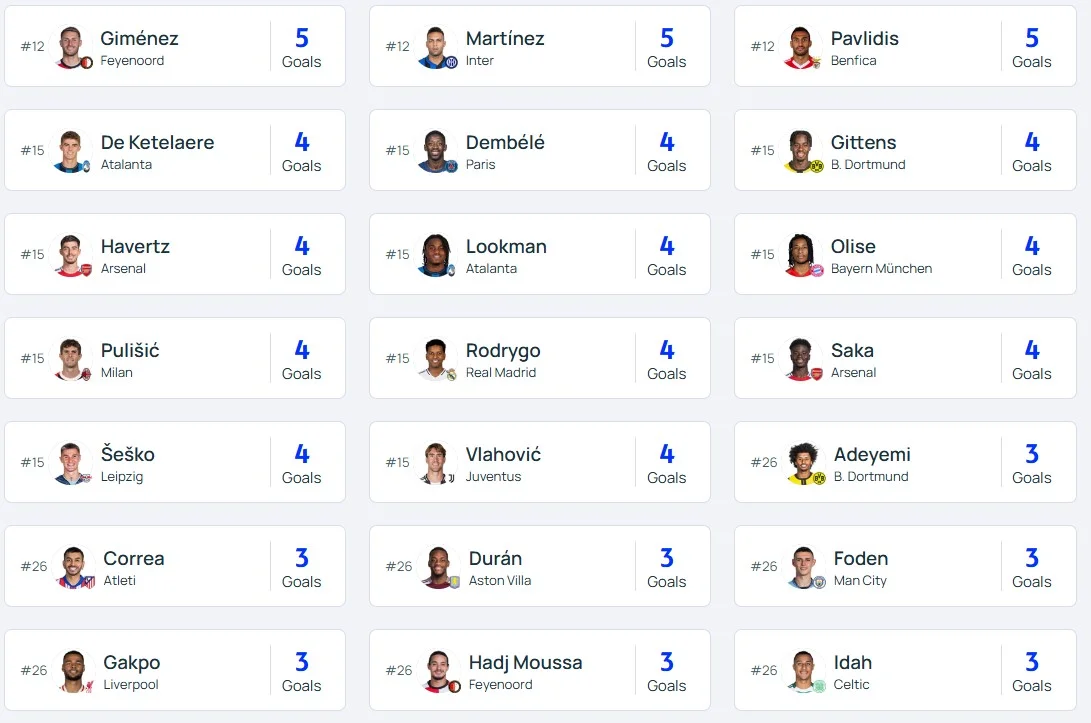Click Foden's Man City player avatar

[x=804, y=567]
